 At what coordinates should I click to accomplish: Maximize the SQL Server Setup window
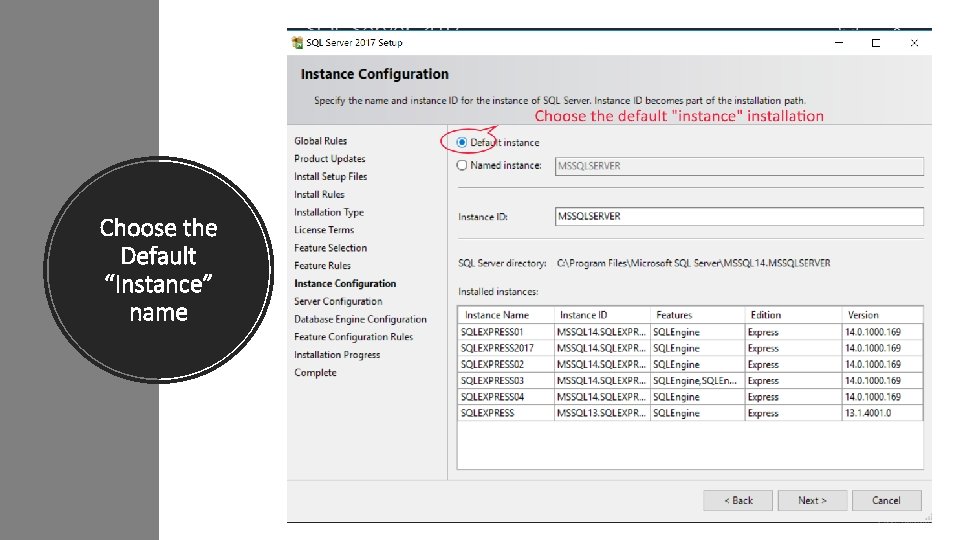pos(876,43)
